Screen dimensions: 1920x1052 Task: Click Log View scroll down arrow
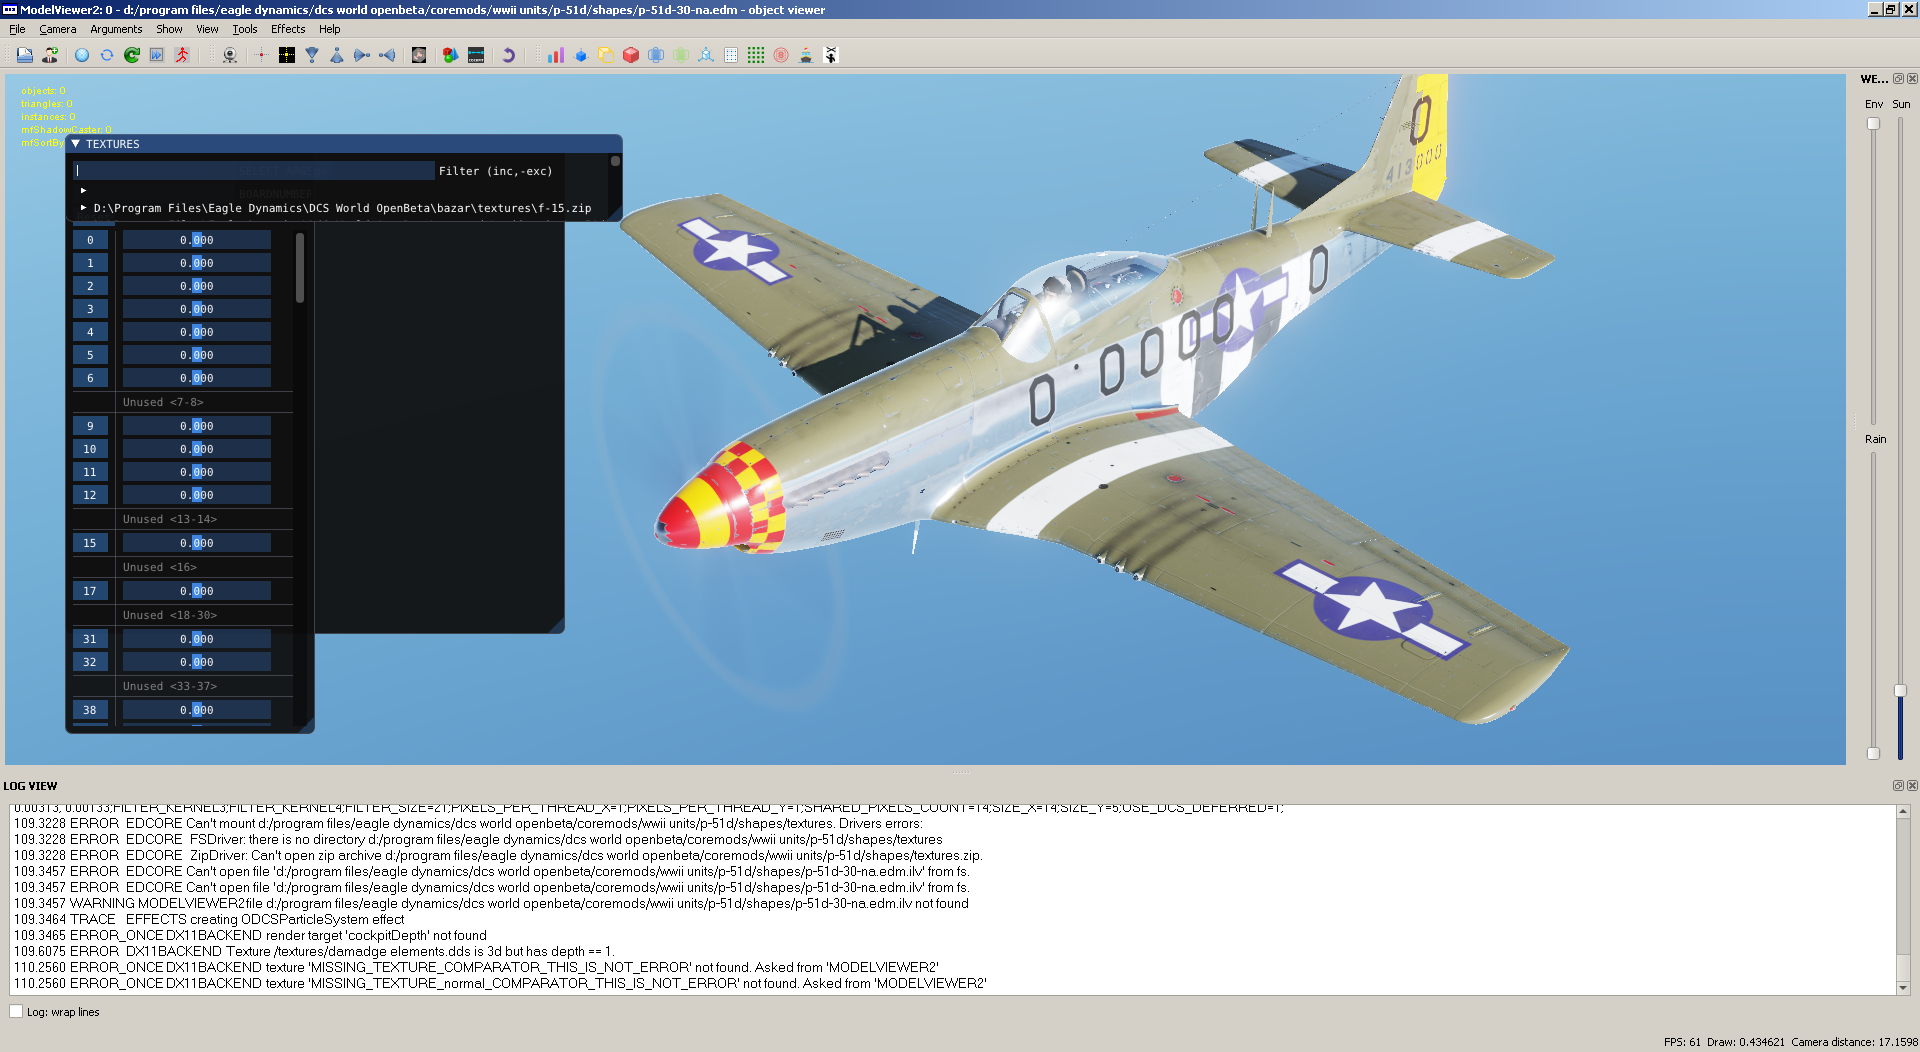click(x=1903, y=988)
